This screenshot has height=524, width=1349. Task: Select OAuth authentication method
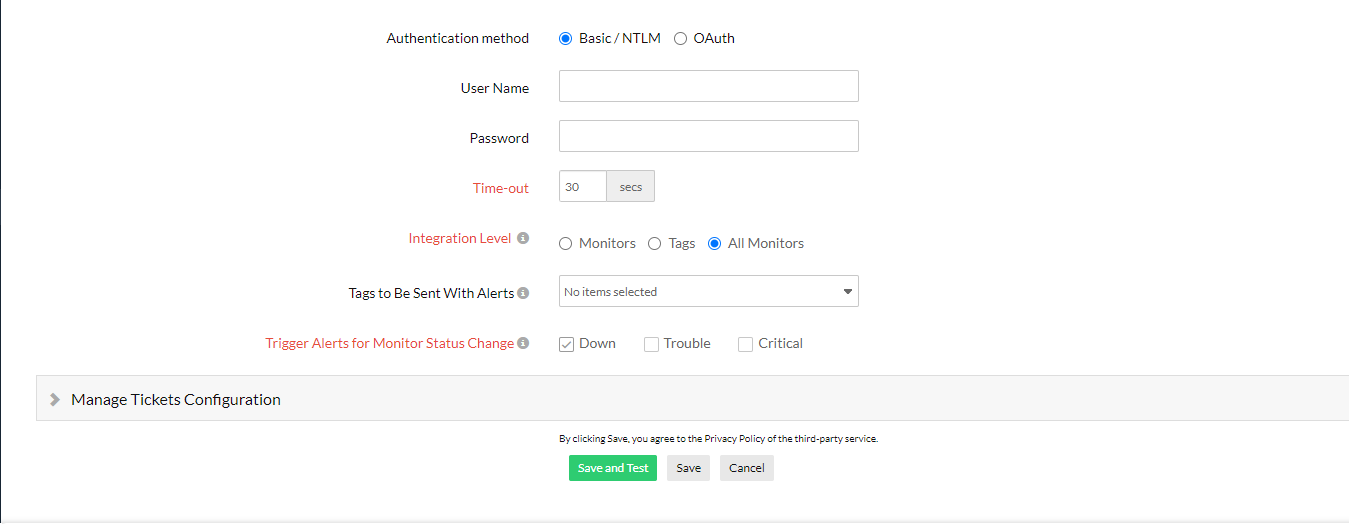click(x=680, y=39)
